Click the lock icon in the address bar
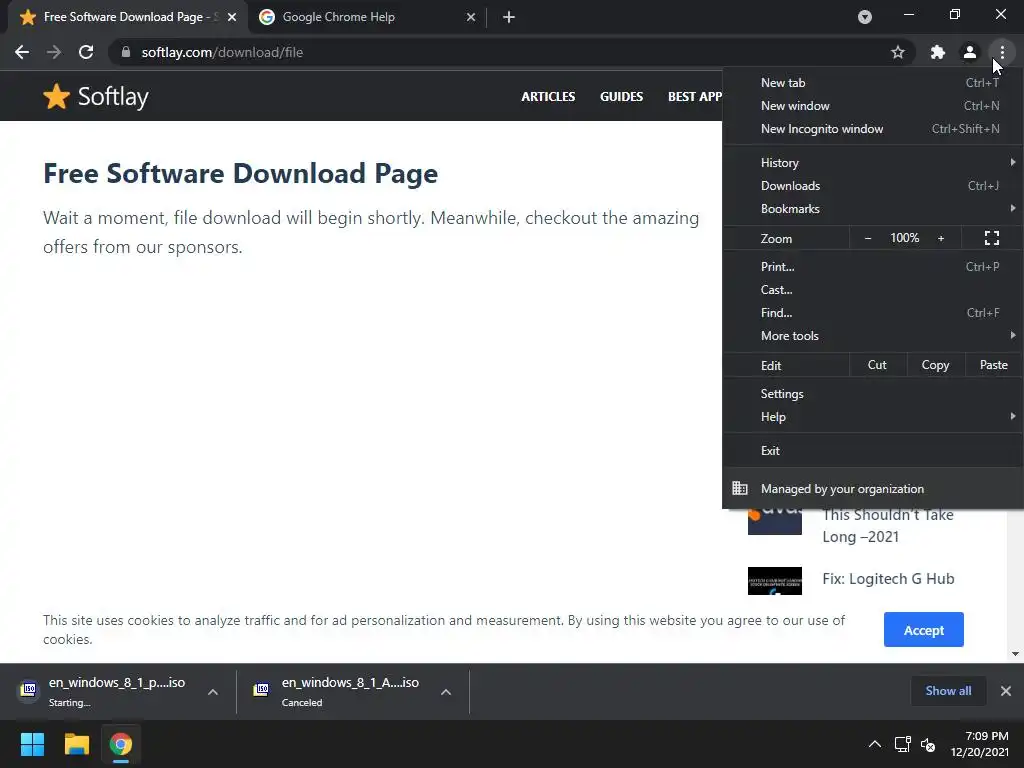The image size is (1024, 768). tap(125, 52)
